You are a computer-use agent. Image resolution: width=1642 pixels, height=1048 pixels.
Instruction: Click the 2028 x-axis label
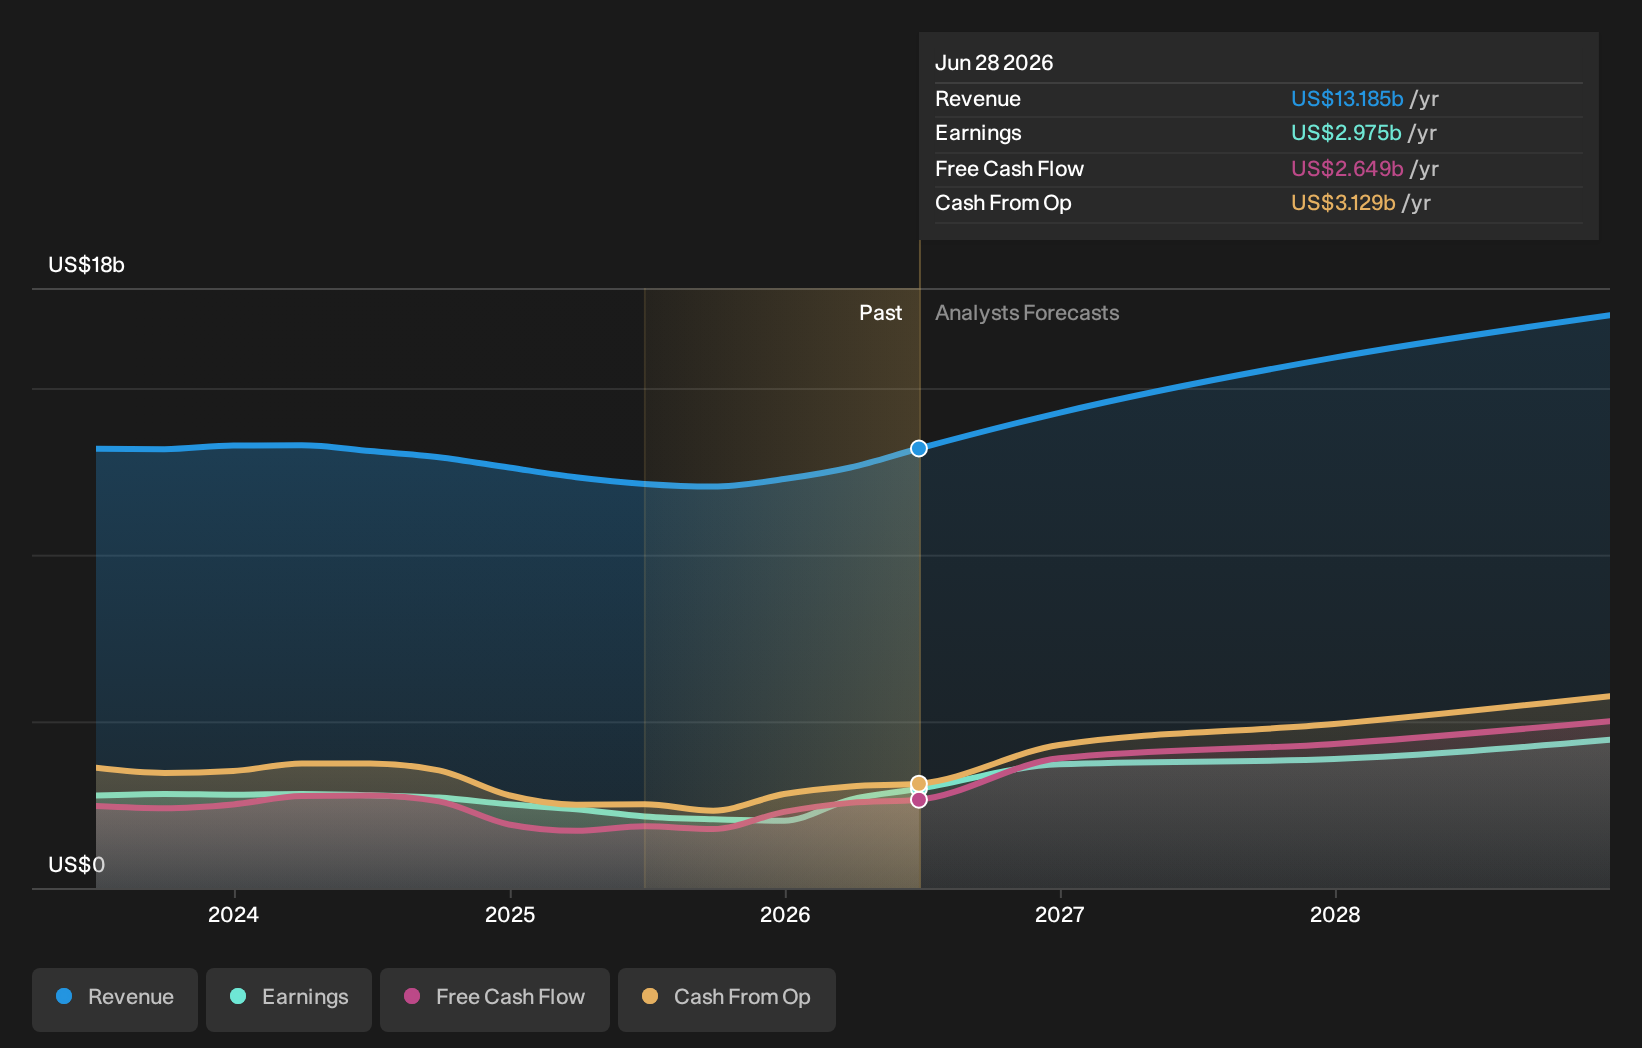[x=1335, y=914]
